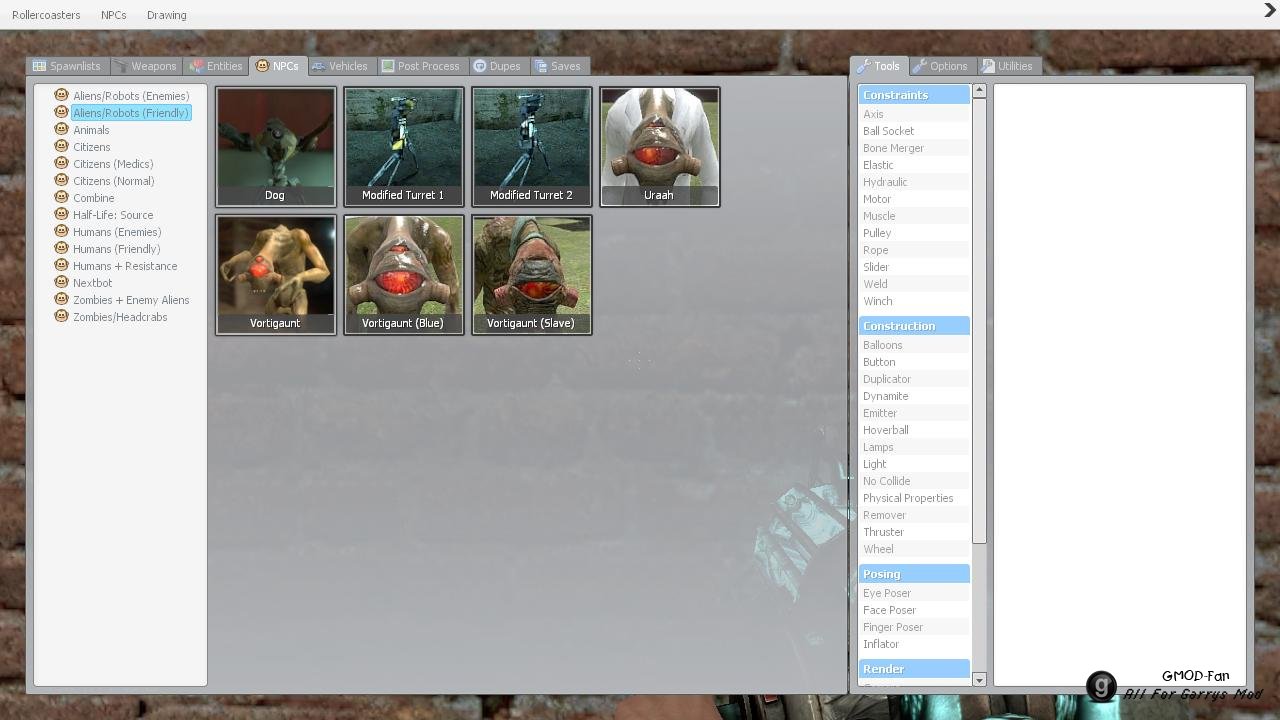Spawn the Modified Turret 1 NPC
The width and height of the screenshot is (1280, 720).
pyautogui.click(x=404, y=147)
